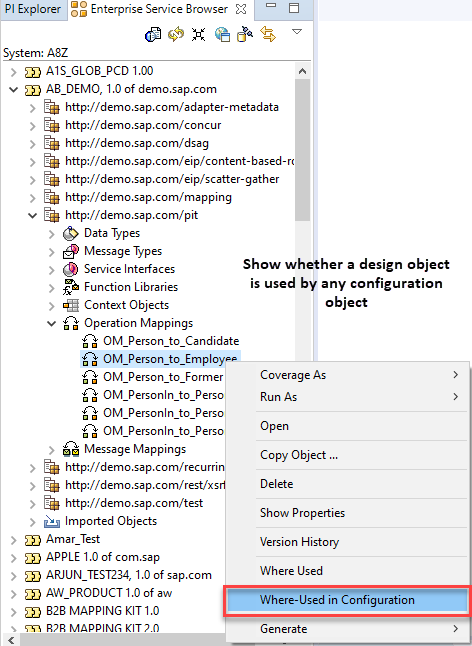Viewport: 472px width, 646px height.
Task: Select the Enterprise Service Browser tab
Action: click(x=159, y=9)
